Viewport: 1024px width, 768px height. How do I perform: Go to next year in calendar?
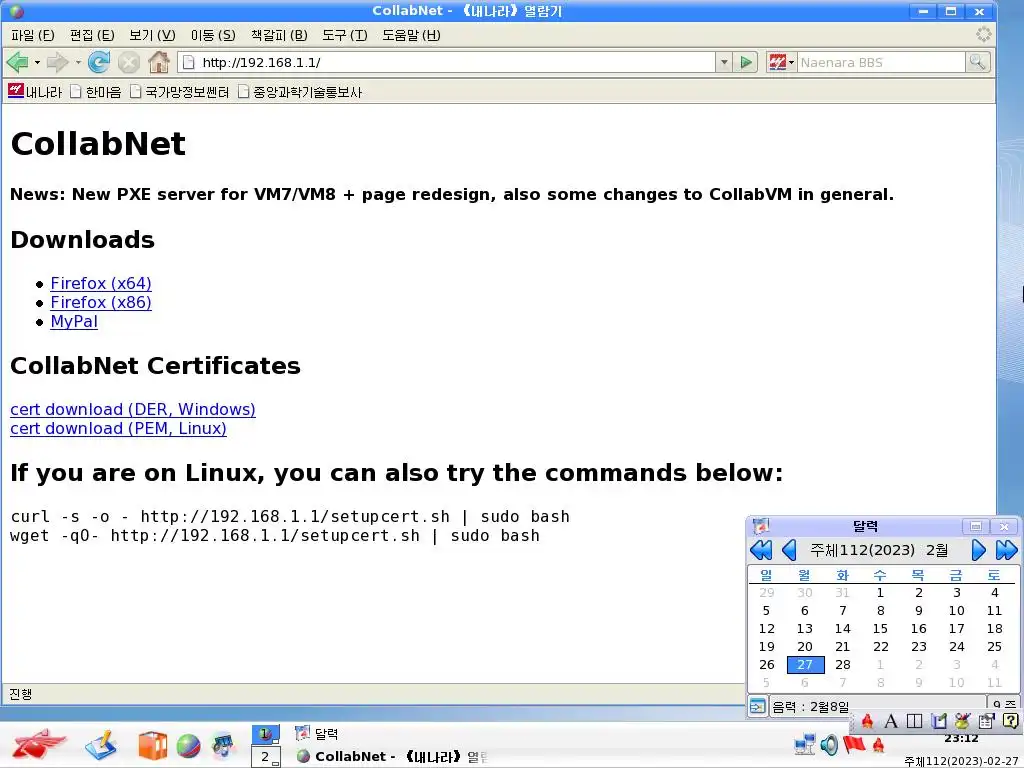point(1006,551)
